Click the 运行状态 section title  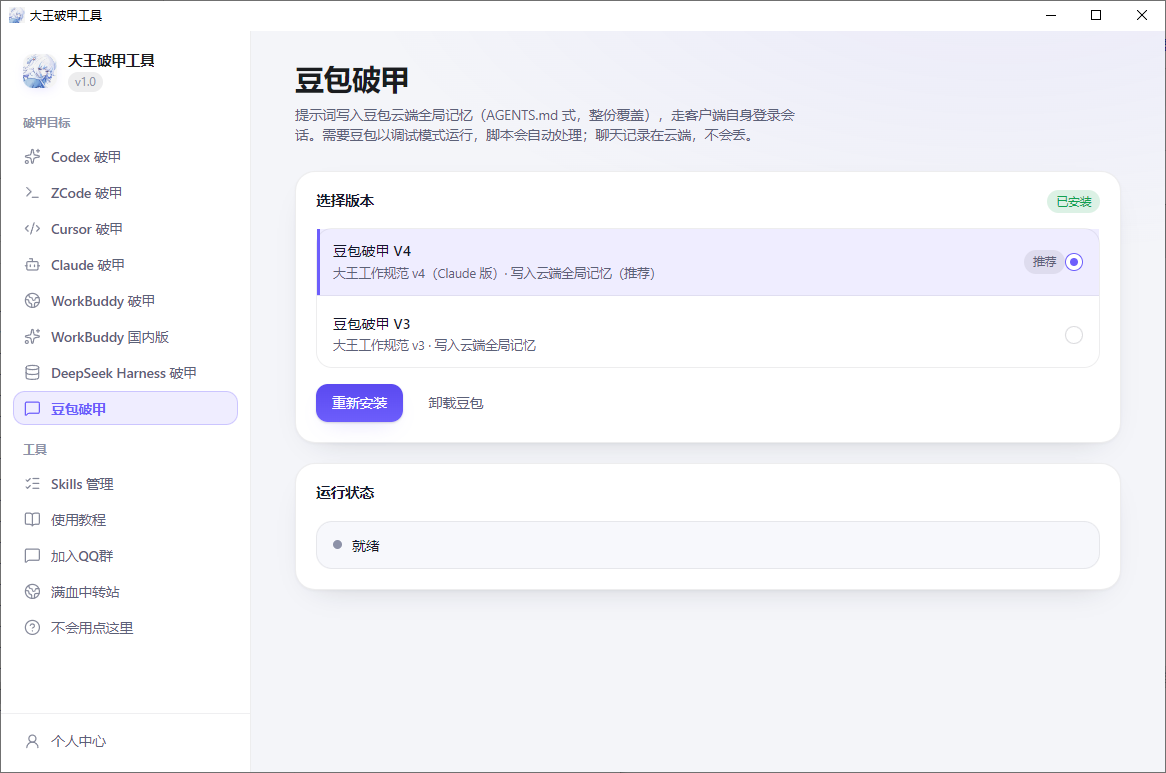point(345,493)
